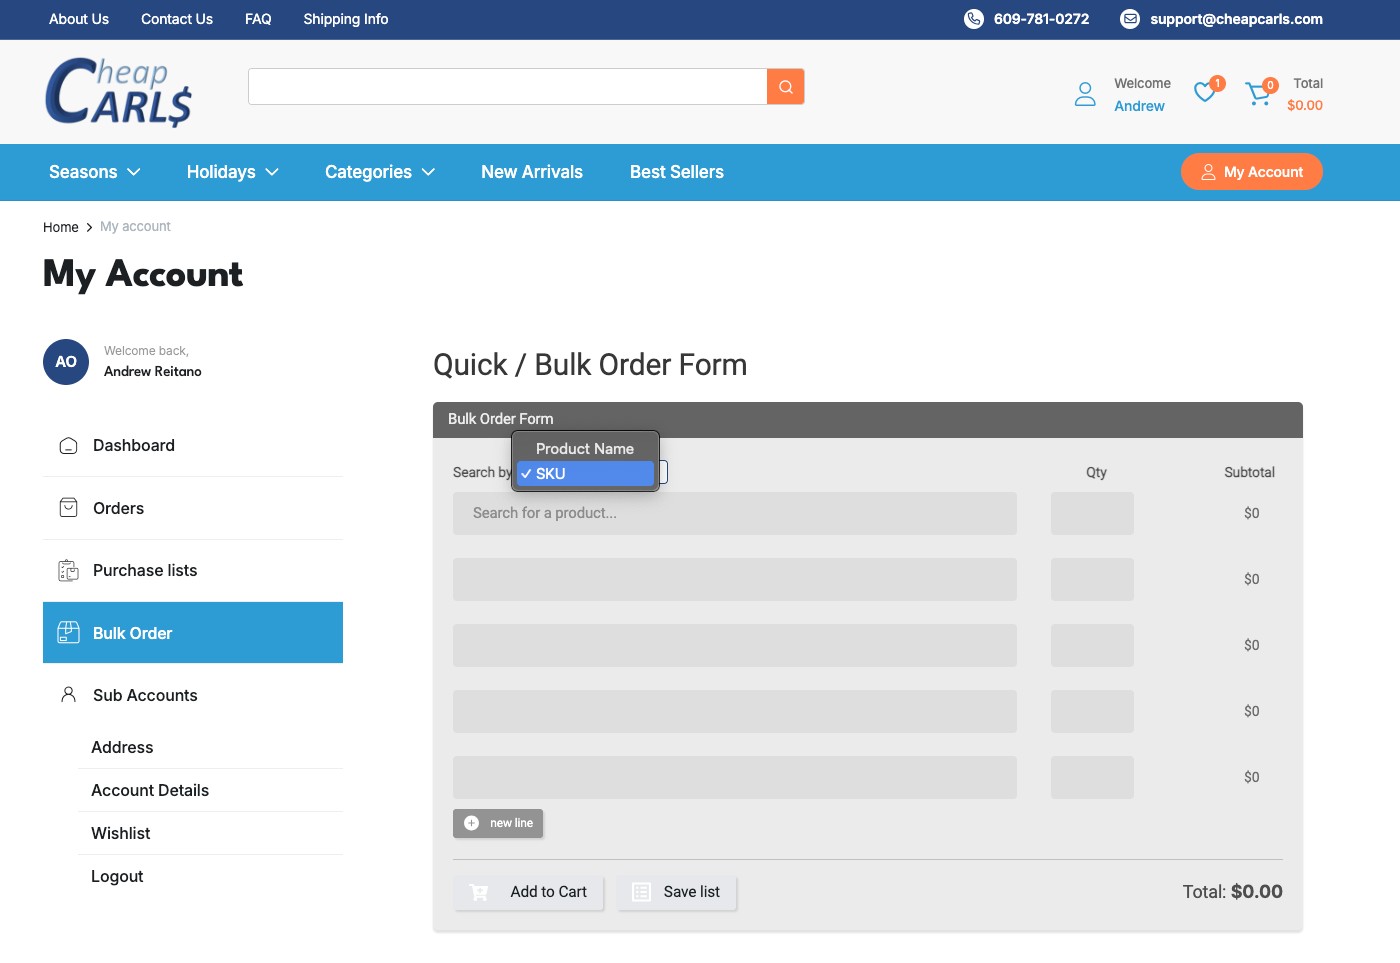Click the email envelope icon
This screenshot has height=963, width=1400.
tap(1129, 19)
